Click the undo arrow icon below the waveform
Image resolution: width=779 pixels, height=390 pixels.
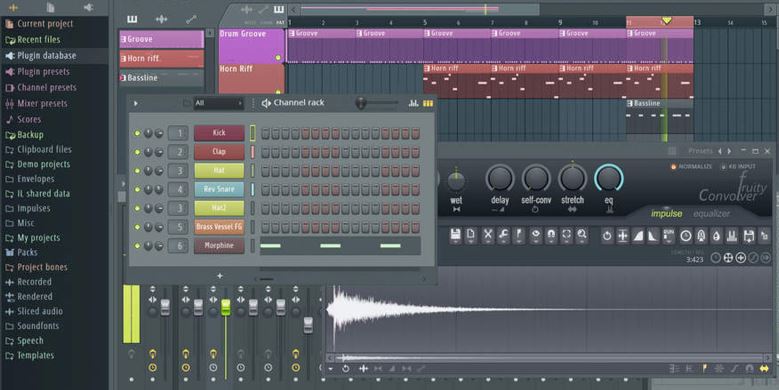click(345, 369)
